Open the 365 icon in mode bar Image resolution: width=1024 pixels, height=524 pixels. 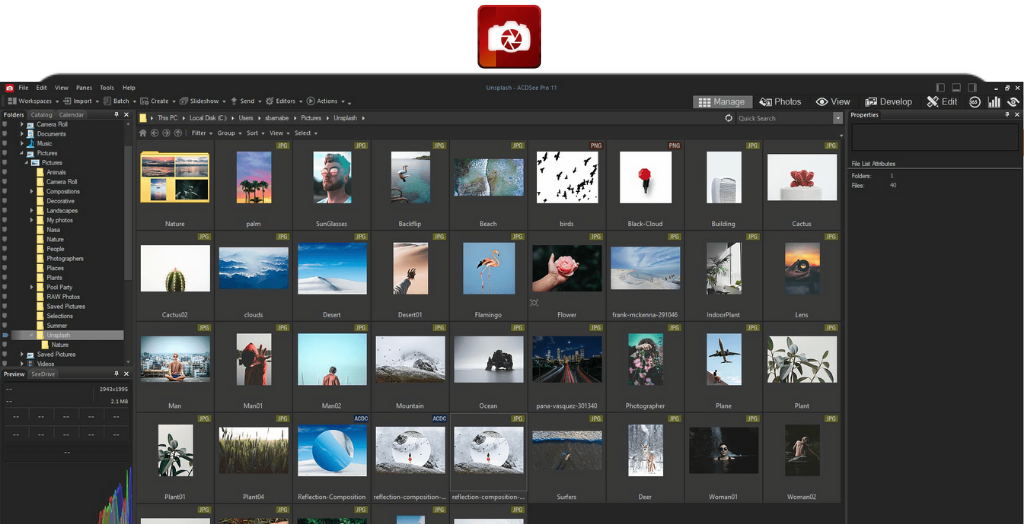coord(975,102)
